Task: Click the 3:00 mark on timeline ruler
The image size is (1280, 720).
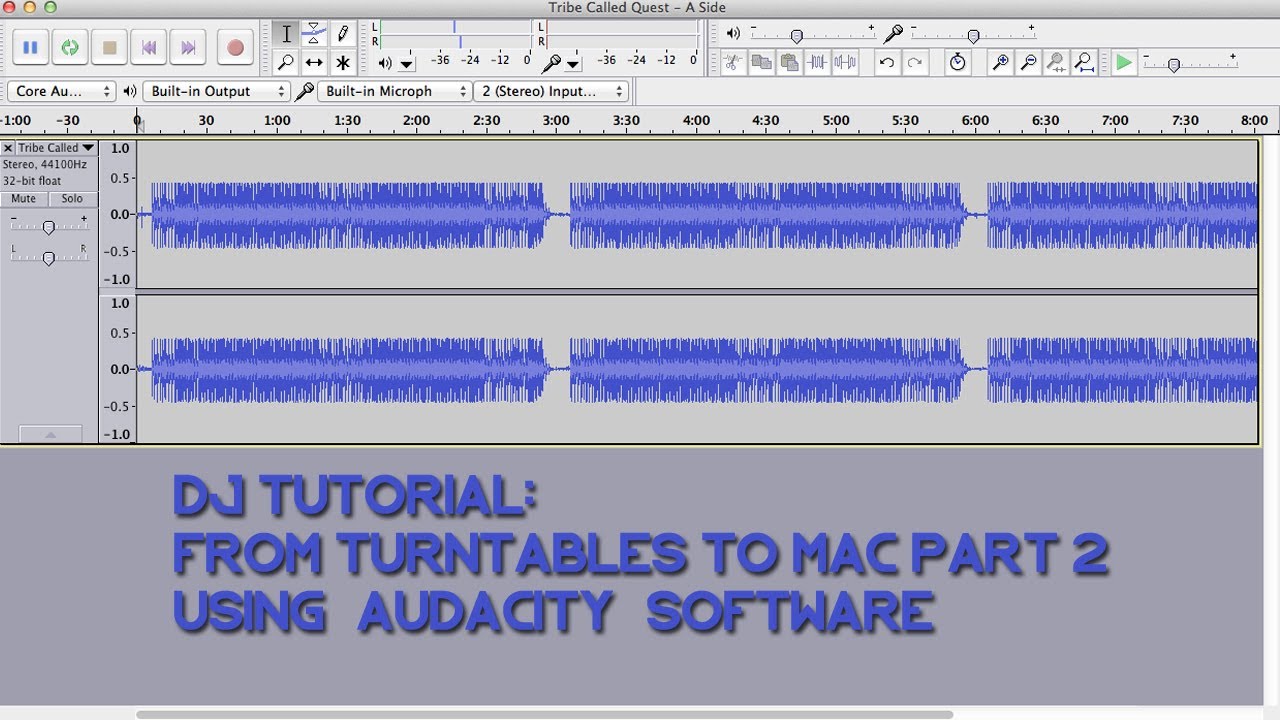Action: (x=556, y=120)
